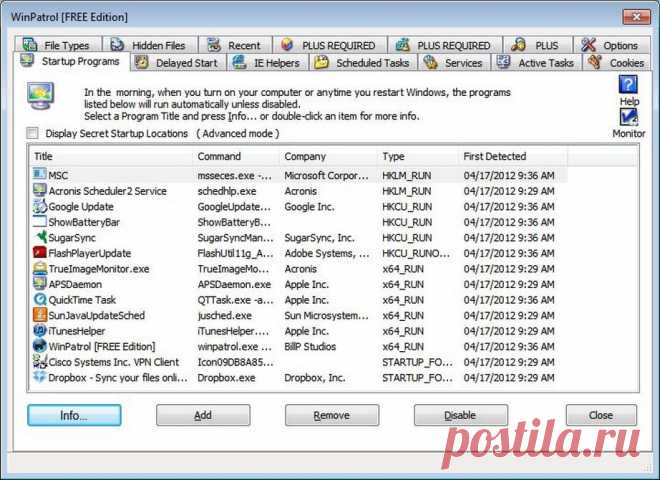660x480 pixels.
Task: Click the Google Update row icon
Action: pyautogui.click(x=40, y=206)
